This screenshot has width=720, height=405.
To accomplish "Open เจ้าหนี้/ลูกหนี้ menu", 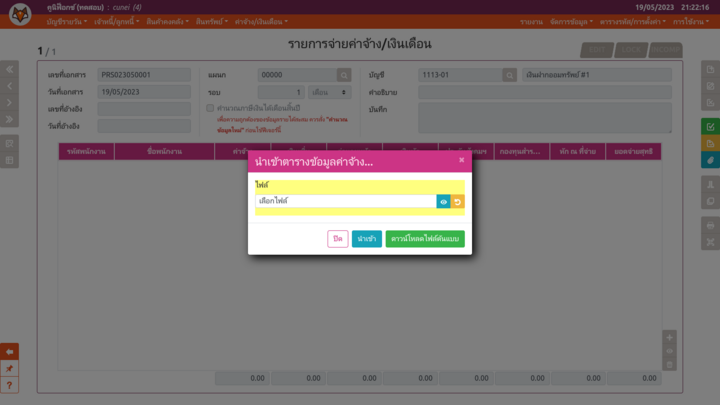I will (x=117, y=22).
